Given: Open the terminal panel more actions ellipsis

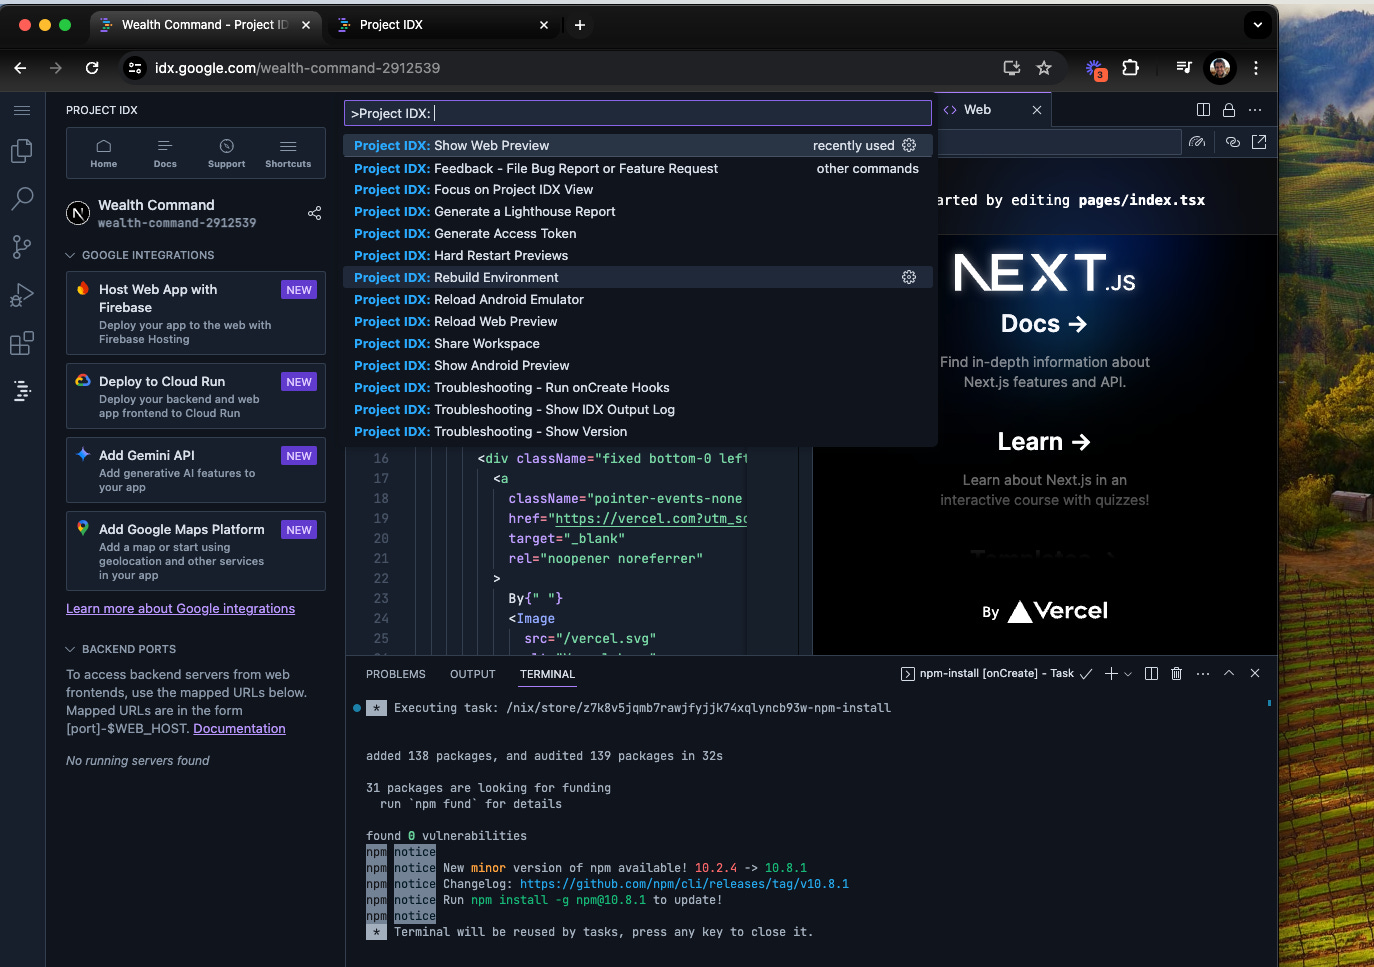Looking at the screenshot, I should coord(1203,674).
